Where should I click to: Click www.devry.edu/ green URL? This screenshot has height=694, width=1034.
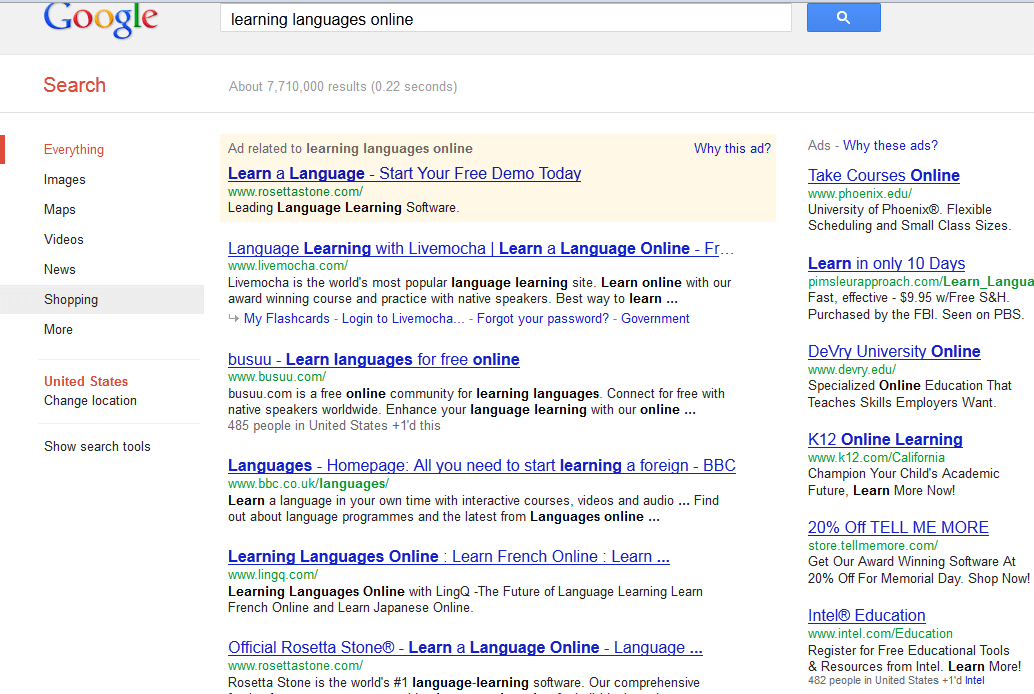(852, 369)
